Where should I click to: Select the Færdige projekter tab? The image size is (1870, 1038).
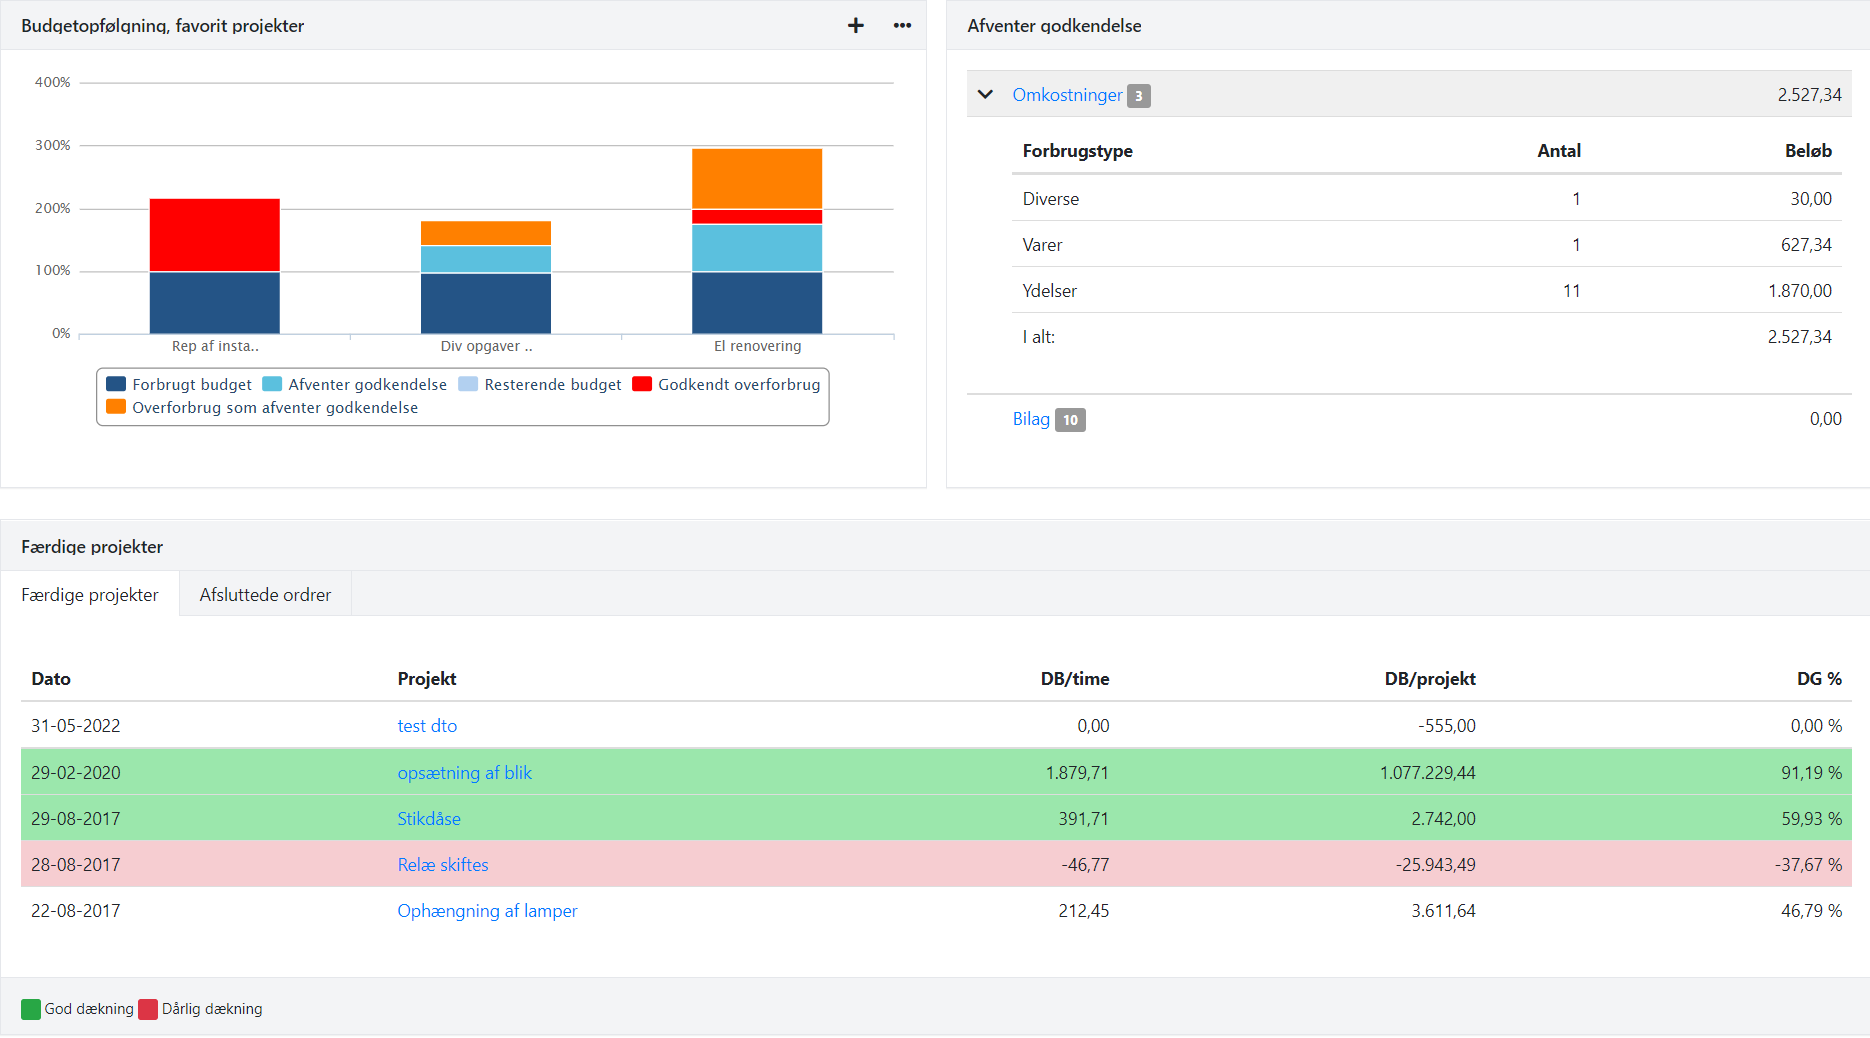pos(90,595)
